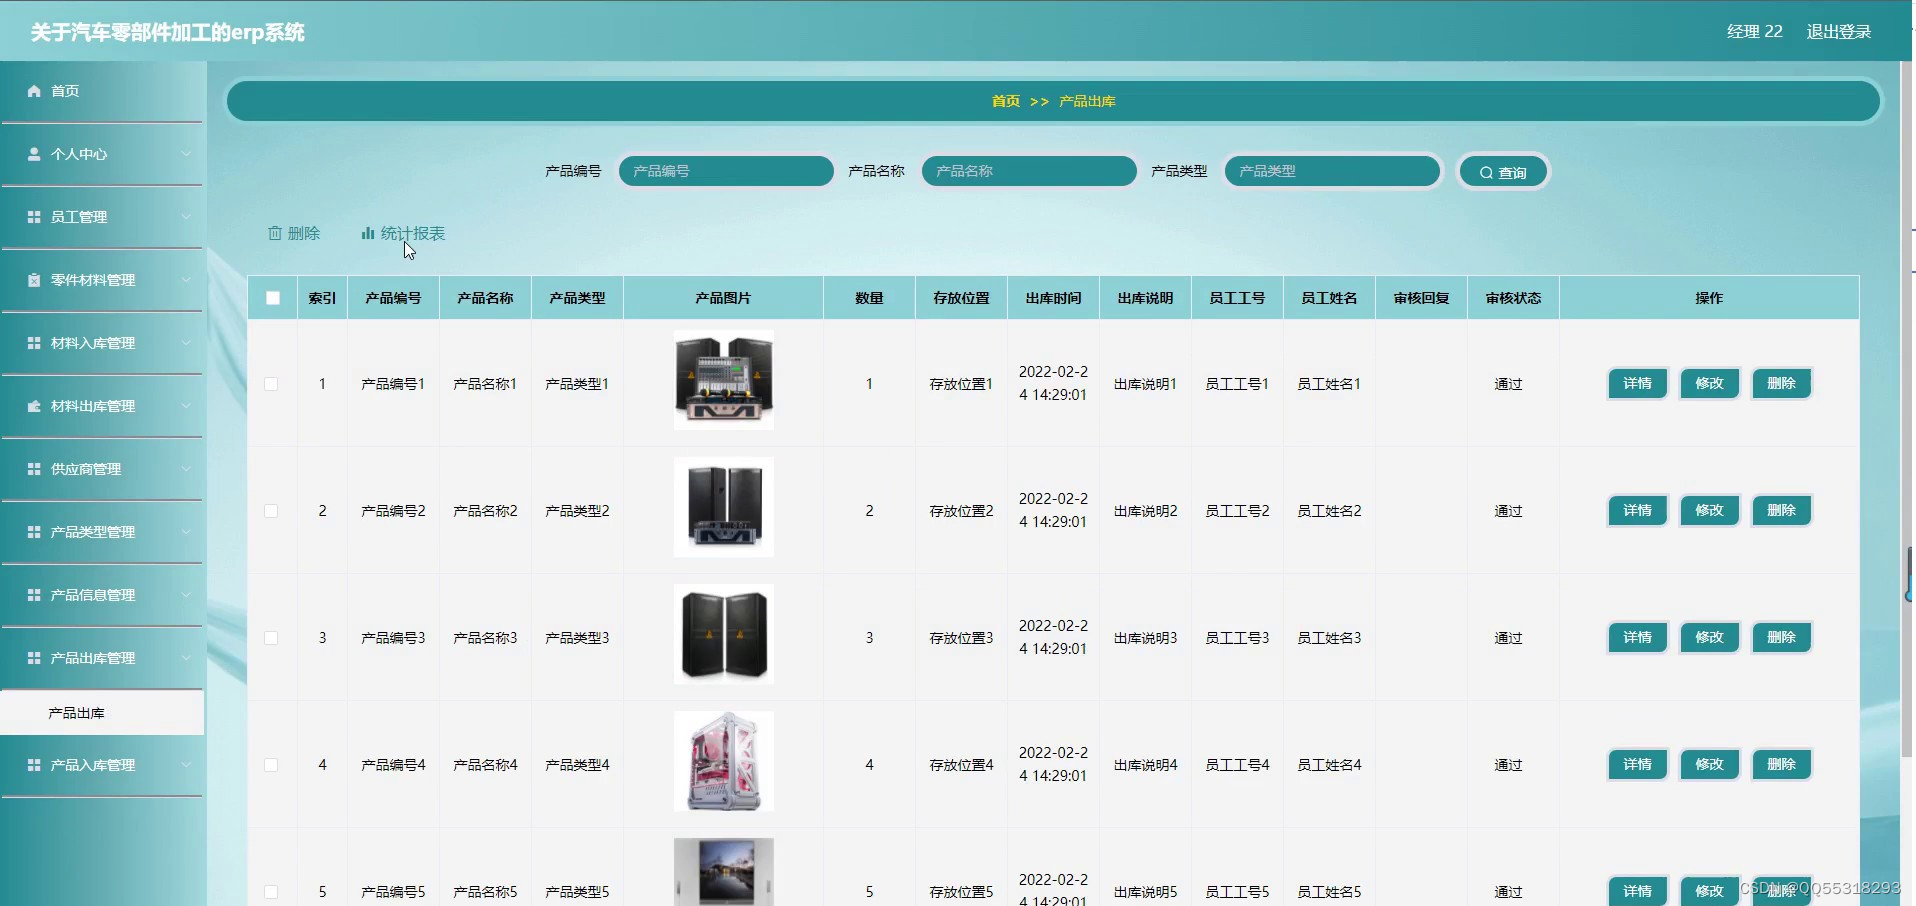Click 修改 button for 产品编号1
Viewport: 1916px width, 906px height.
1709,384
